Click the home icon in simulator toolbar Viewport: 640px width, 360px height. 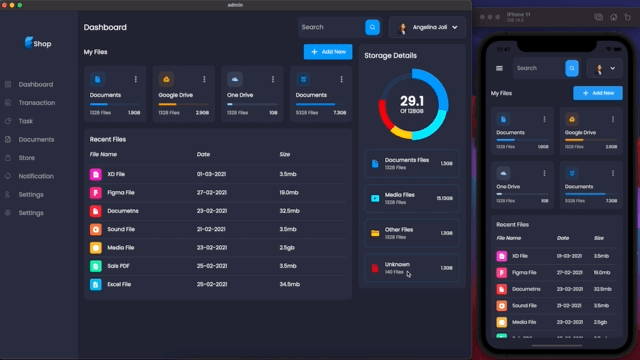pos(613,17)
